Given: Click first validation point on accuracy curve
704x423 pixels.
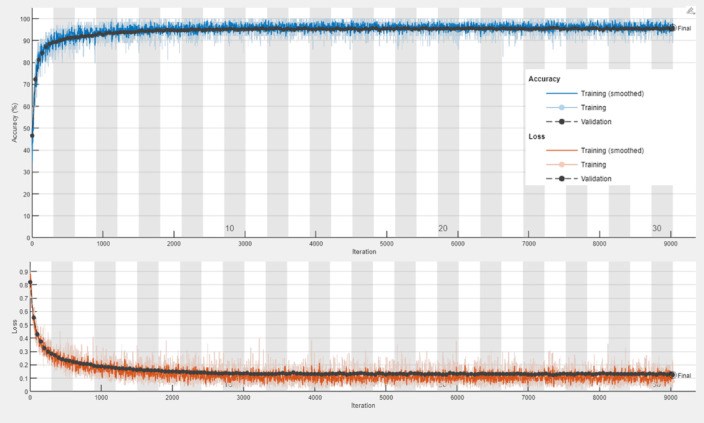Looking at the screenshot, I should coord(32,136).
